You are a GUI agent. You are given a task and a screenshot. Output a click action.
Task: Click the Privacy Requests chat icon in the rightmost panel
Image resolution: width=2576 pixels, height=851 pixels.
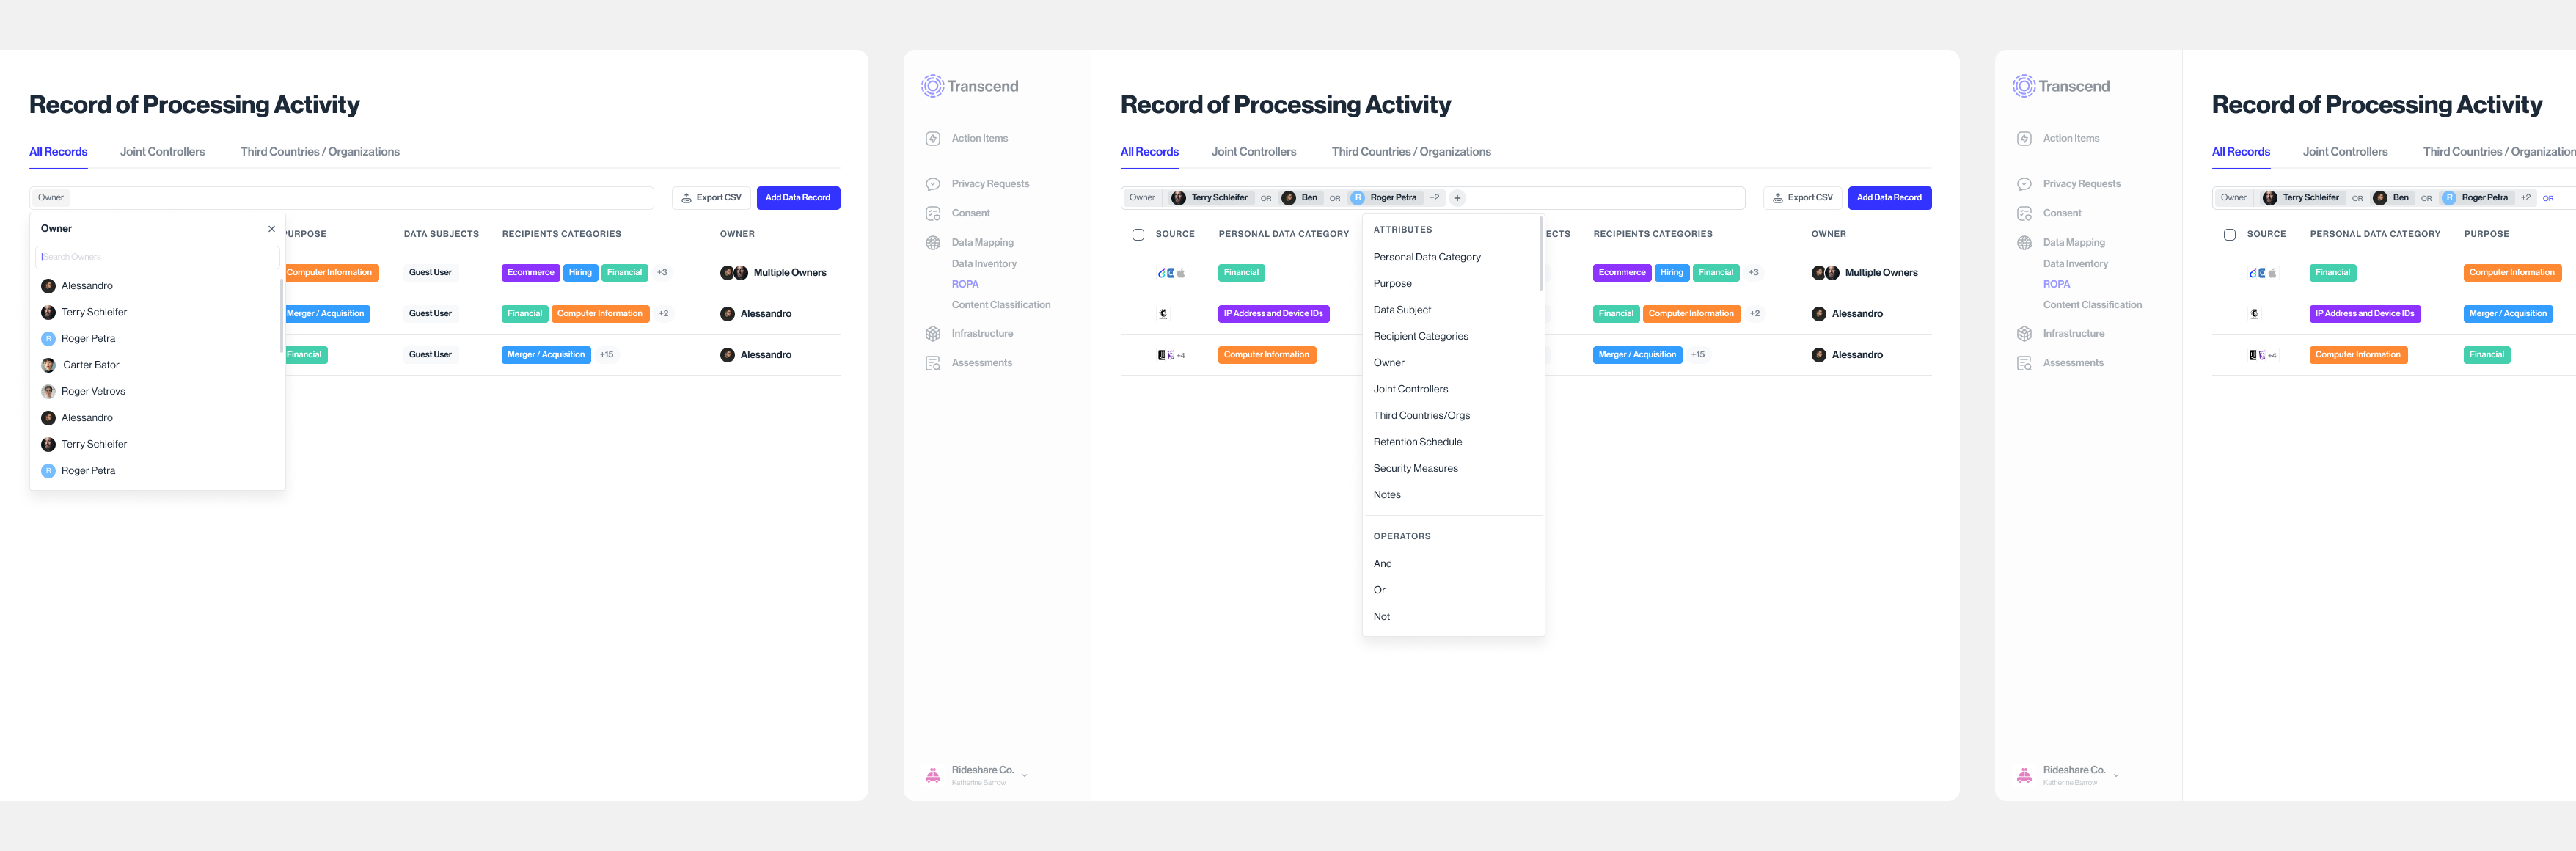point(2024,184)
